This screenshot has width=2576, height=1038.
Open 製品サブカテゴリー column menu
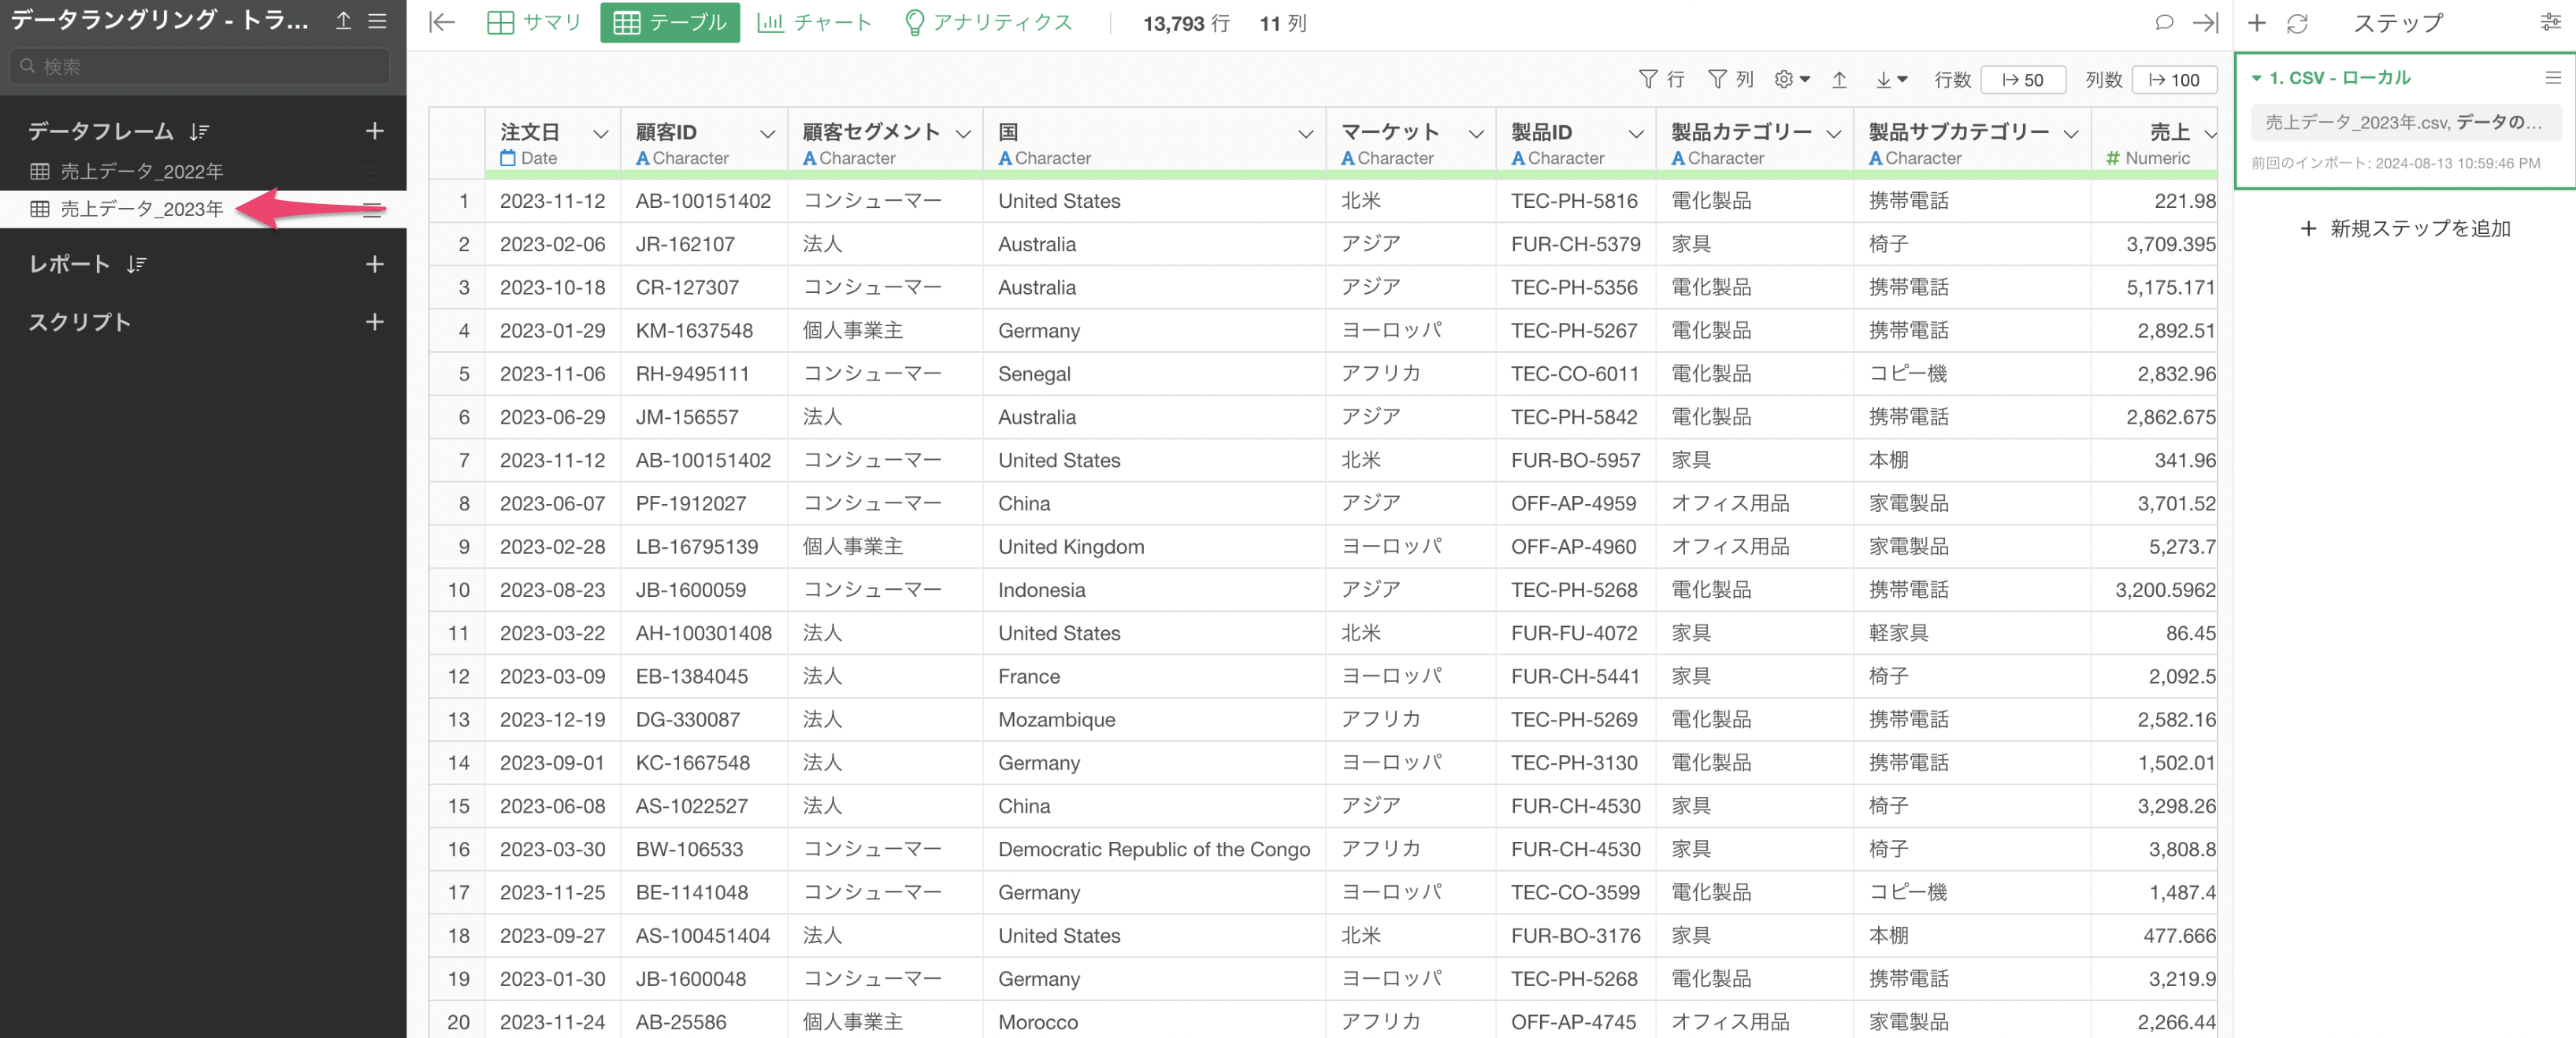(2071, 133)
